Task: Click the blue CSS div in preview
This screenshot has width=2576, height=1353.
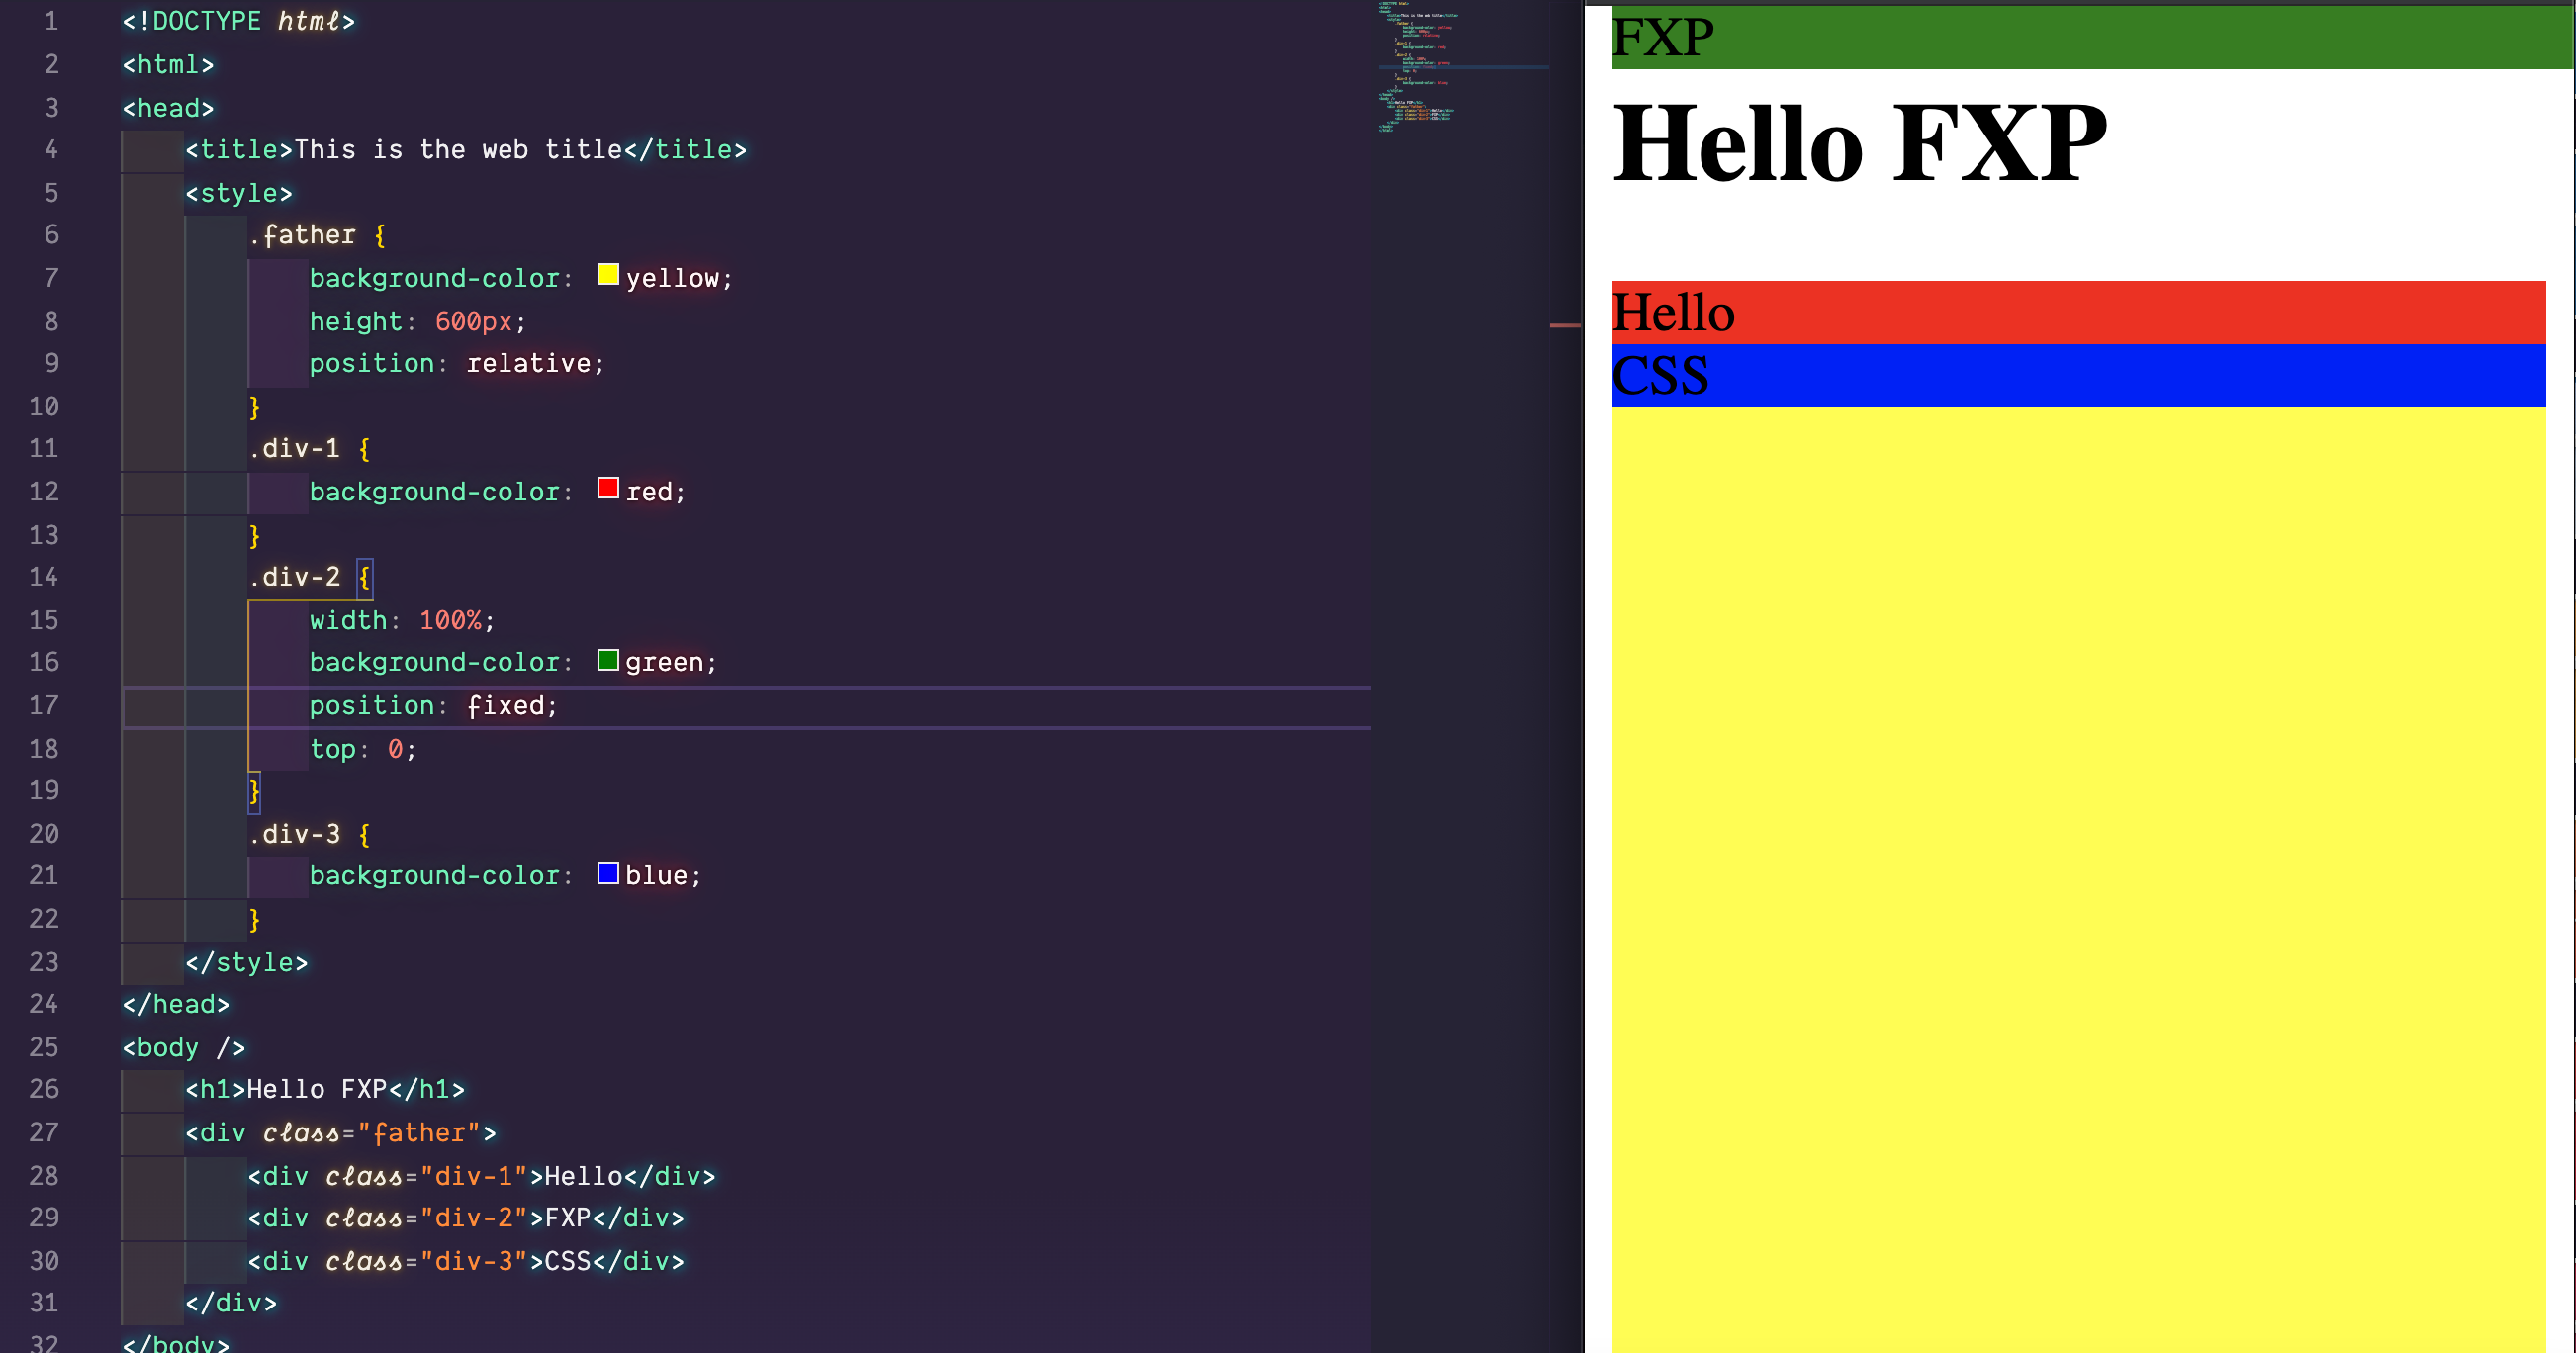Action: coord(2078,376)
